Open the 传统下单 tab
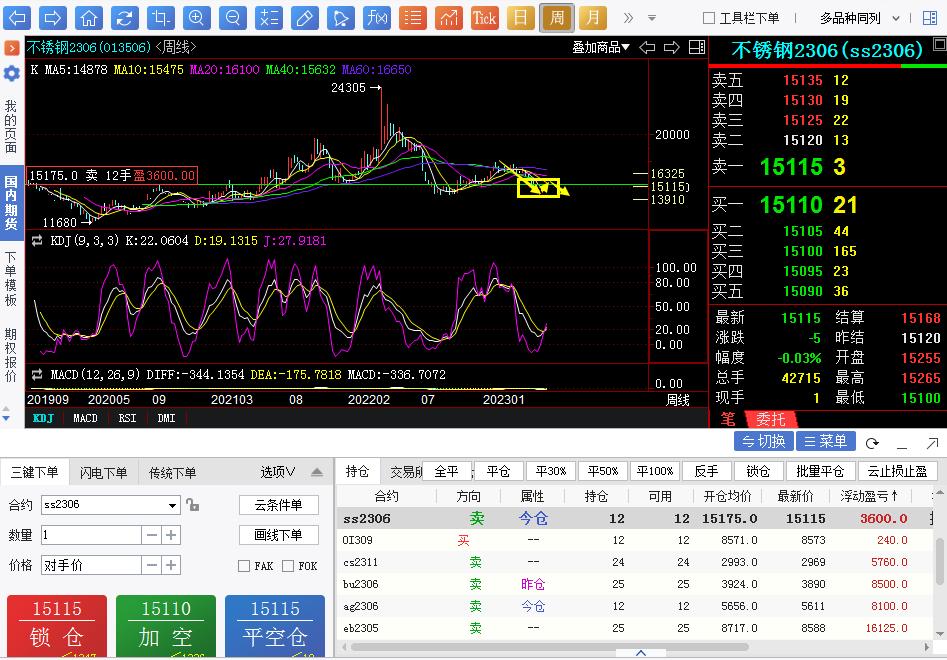The height and width of the screenshot is (660, 947). coord(173,473)
